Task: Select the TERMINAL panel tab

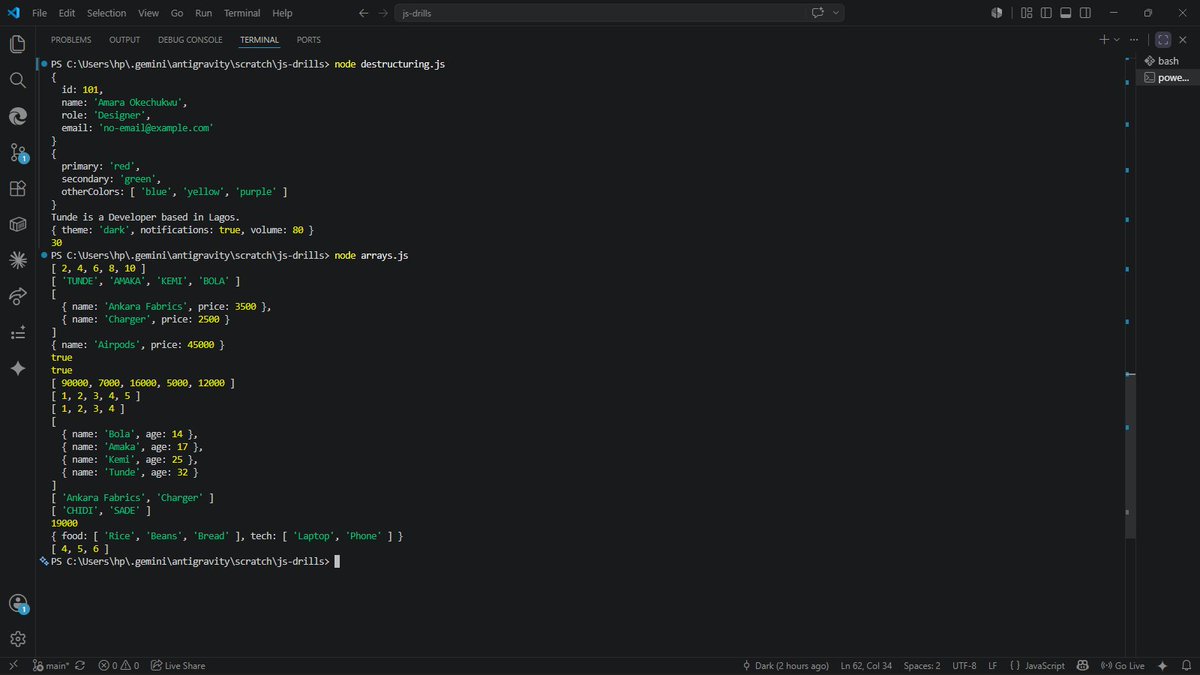Action: [x=260, y=40]
